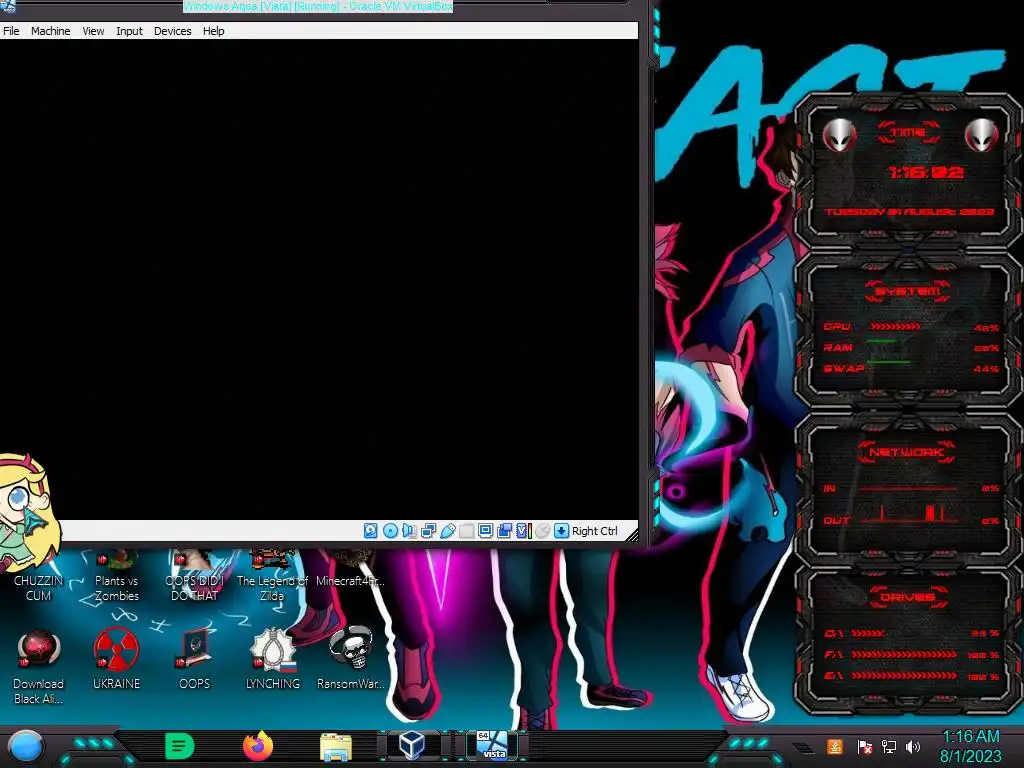Launch Firefox from the taskbar
This screenshot has height=768, width=1024.
click(x=258, y=746)
